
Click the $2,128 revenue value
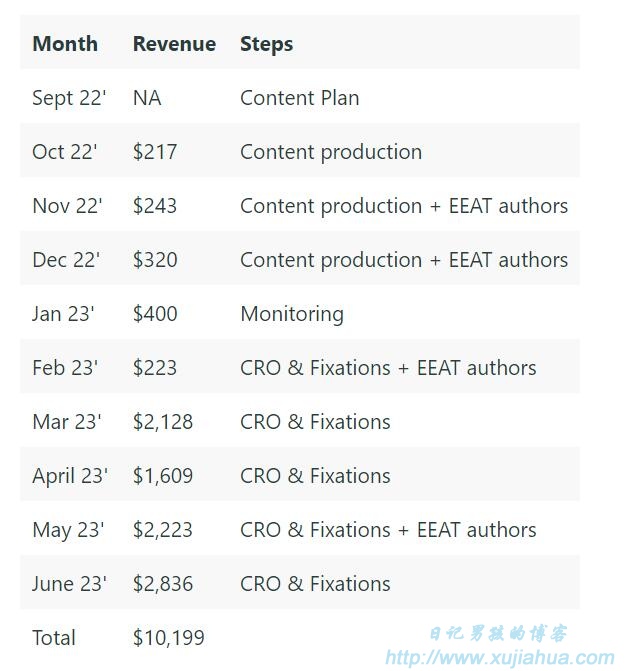coord(163,422)
